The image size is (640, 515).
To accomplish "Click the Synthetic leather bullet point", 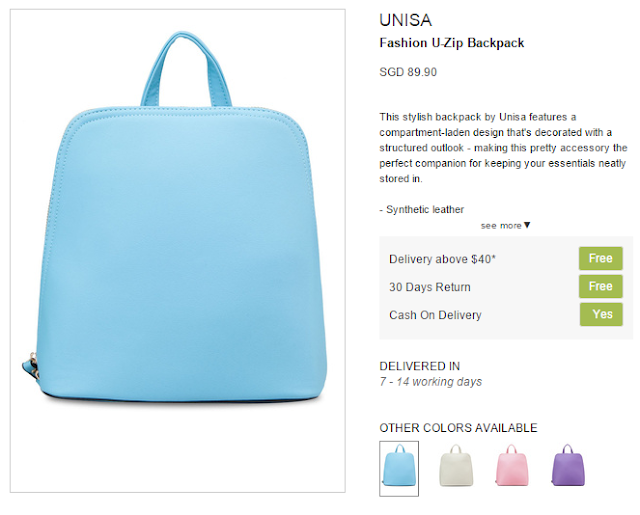I will 422,209.
